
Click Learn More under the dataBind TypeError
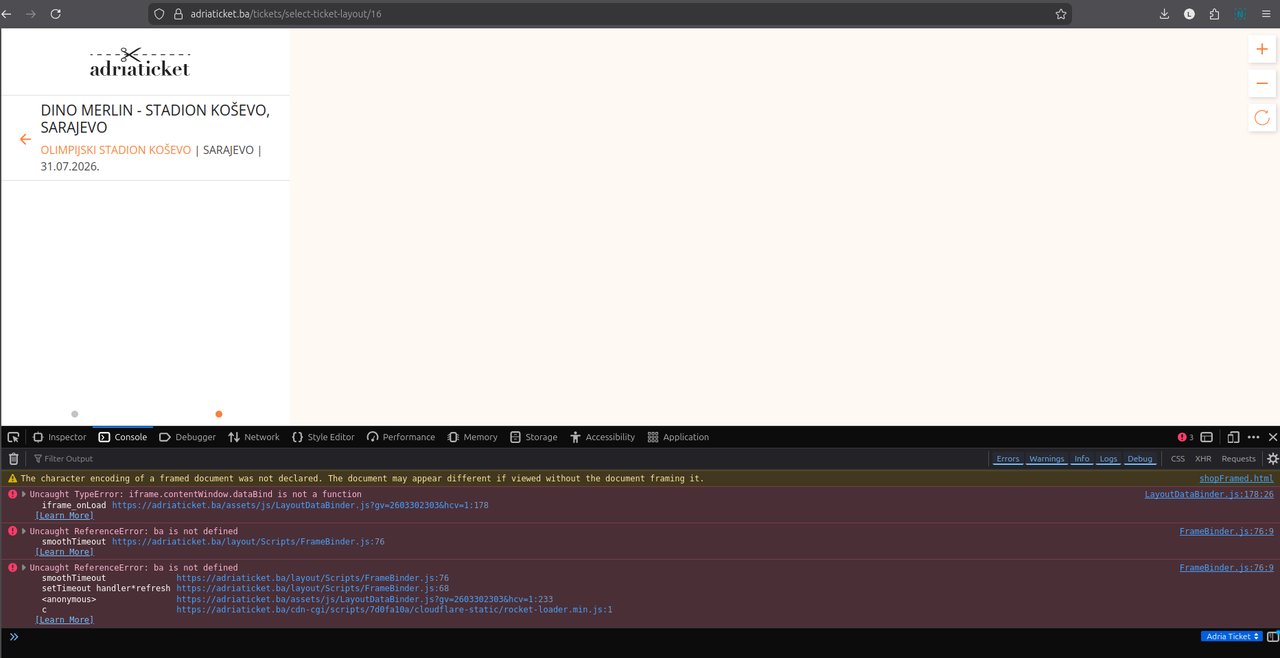[65, 516]
